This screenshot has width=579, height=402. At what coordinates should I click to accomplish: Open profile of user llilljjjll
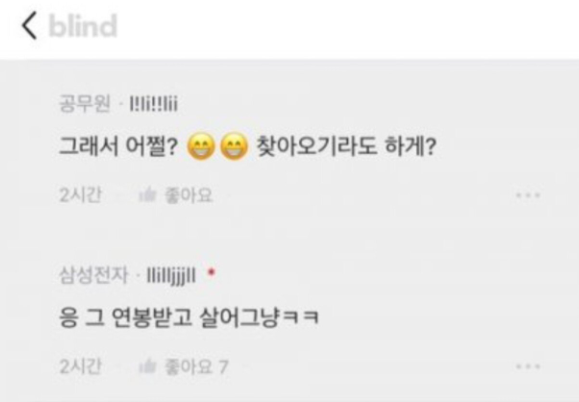click(171, 276)
